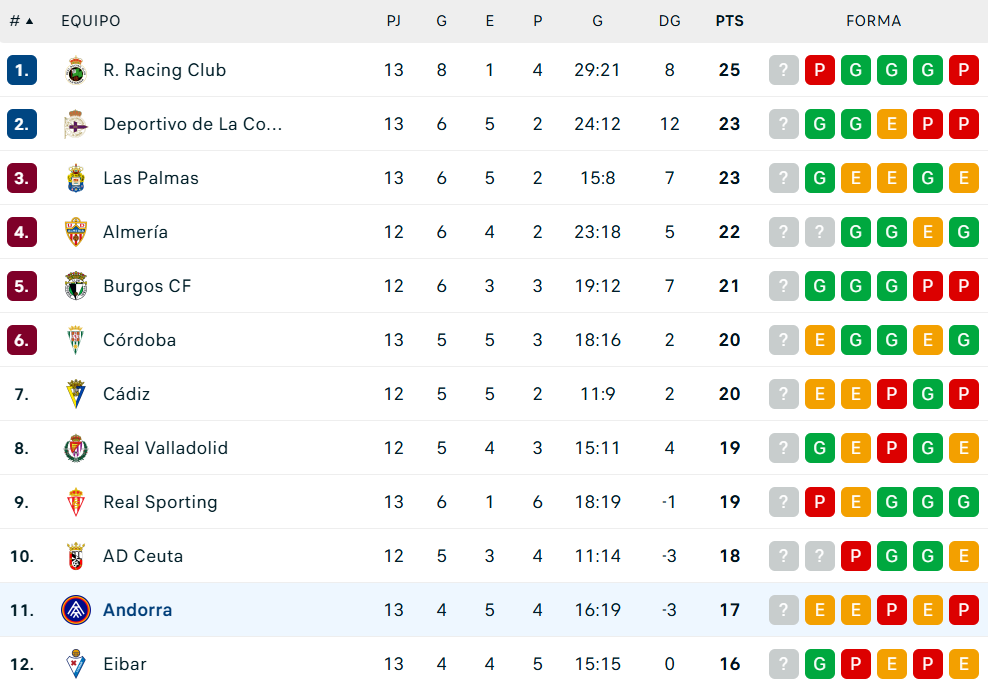The width and height of the screenshot is (988, 685).
Task: Open the Cádiz team link
Action: pos(126,394)
